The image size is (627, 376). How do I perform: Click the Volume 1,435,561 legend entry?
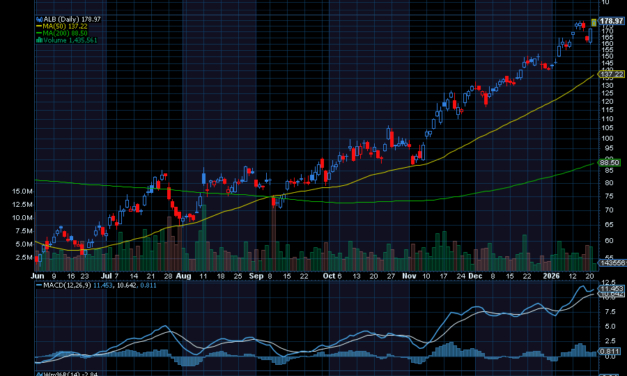coord(70,40)
